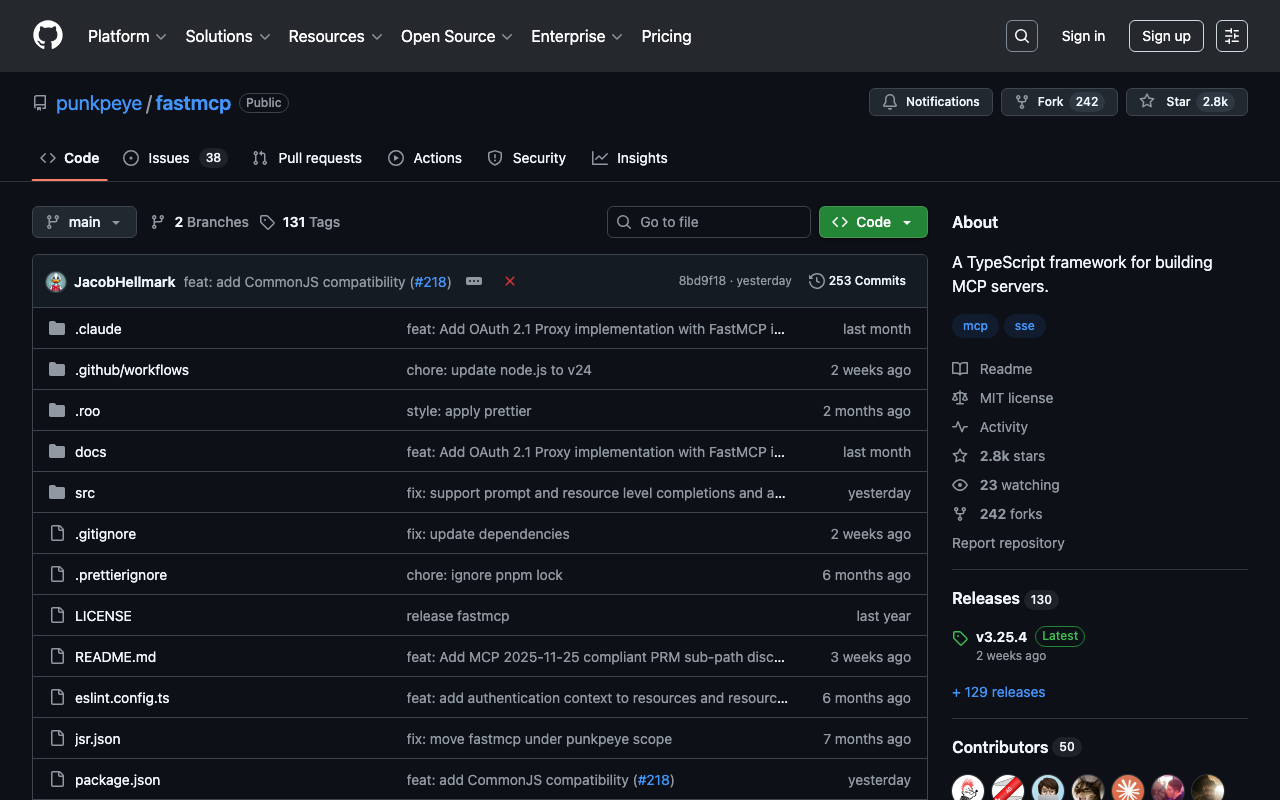Open the search magnifier icon
This screenshot has width=1280, height=800.
click(1022, 36)
